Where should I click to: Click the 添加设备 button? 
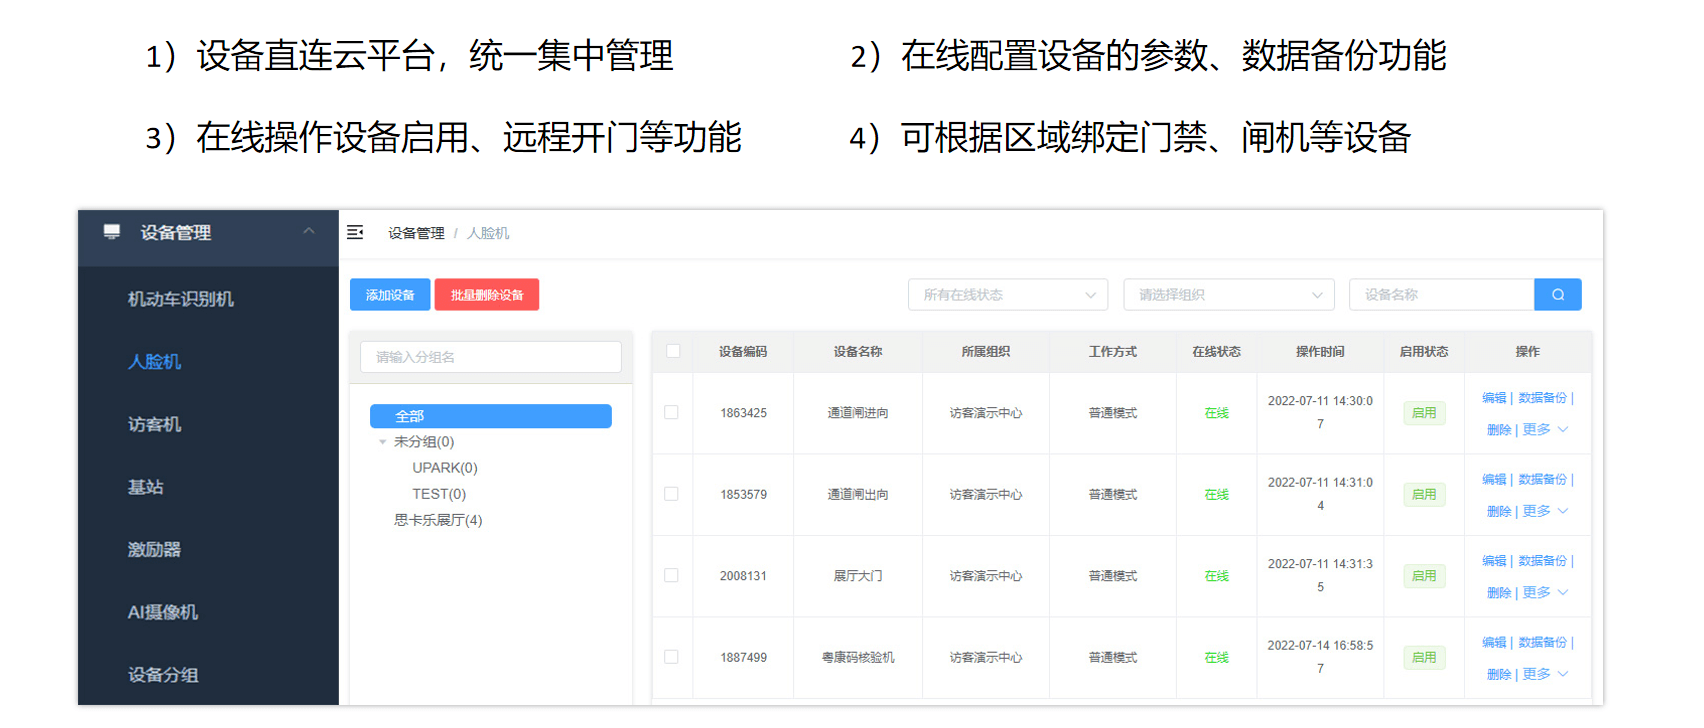pos(390,295)
